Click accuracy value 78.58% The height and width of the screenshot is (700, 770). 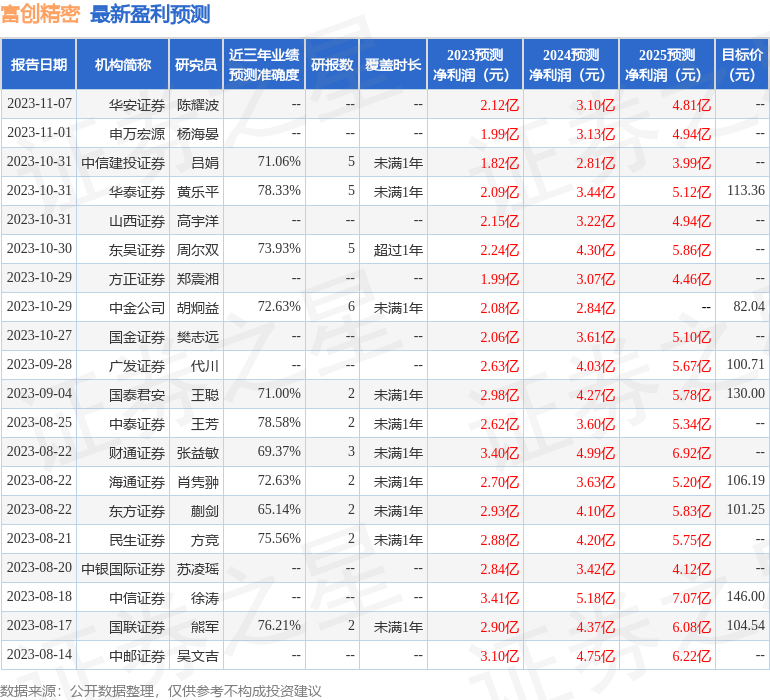[x=279, y=422]
